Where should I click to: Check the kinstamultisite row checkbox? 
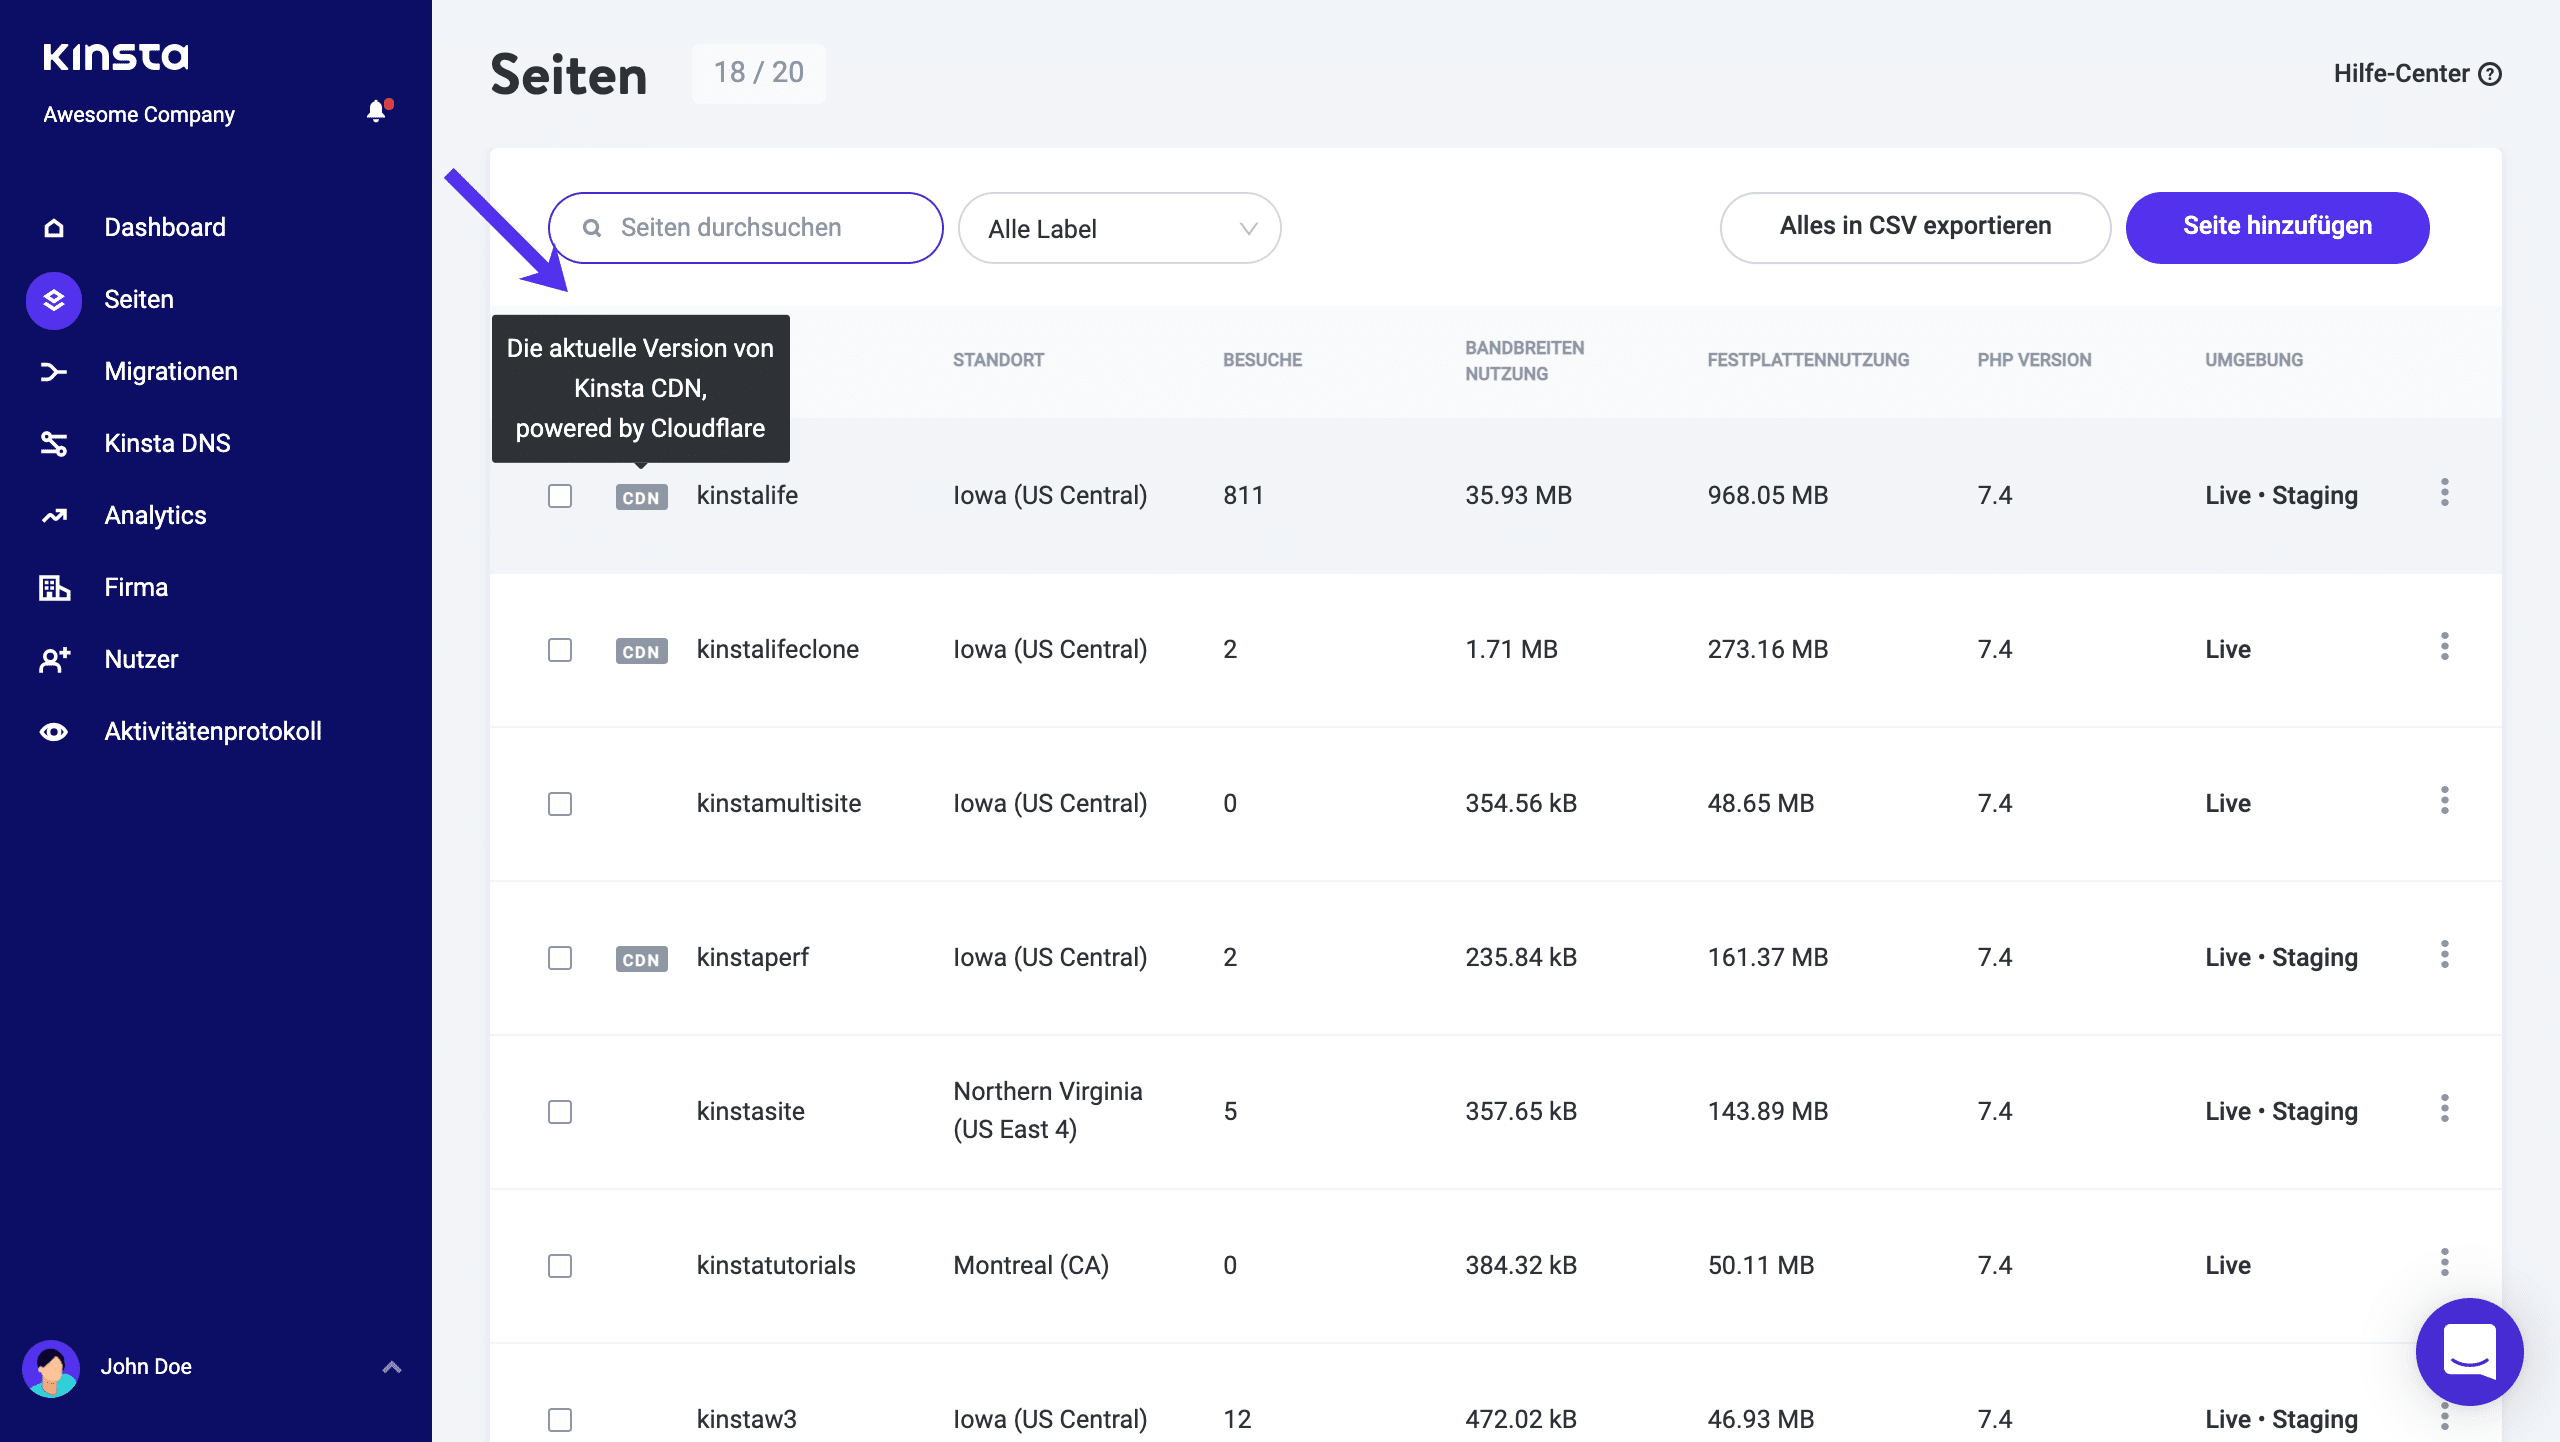(560, 803)
